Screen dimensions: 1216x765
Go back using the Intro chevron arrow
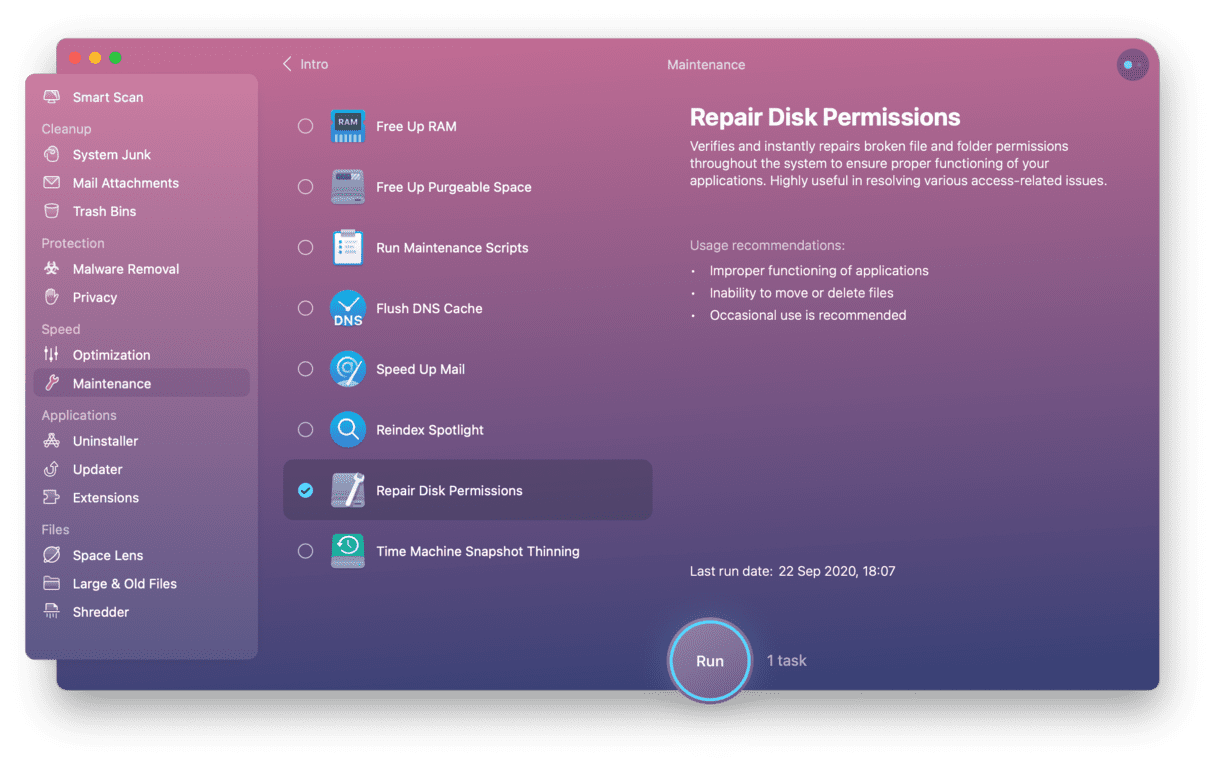pos(287,64)
